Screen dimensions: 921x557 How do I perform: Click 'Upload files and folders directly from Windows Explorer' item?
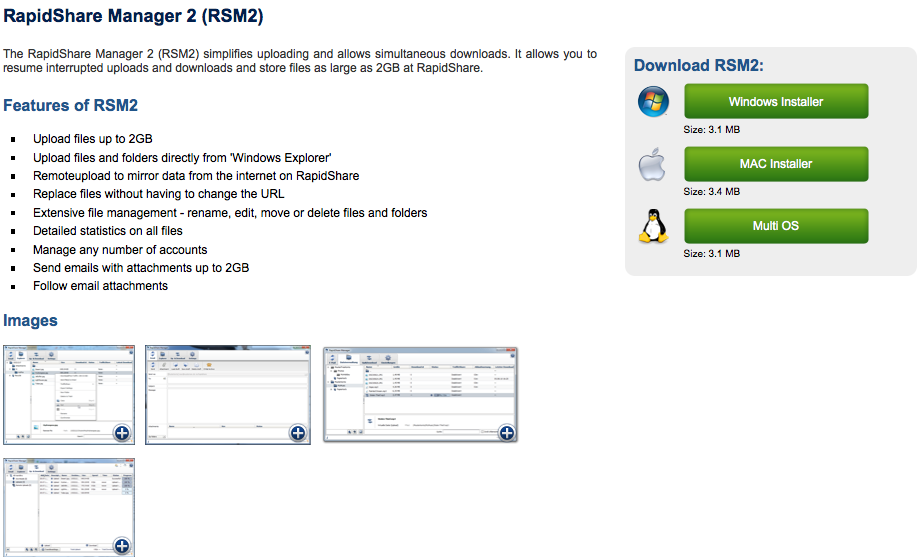click(x=182, y=157)
